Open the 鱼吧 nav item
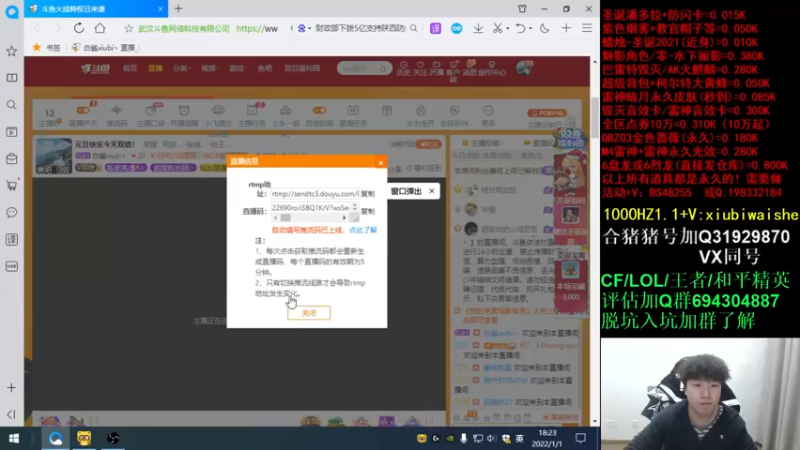This screenshot has width=800, height=450. click(x=265, y=68)
